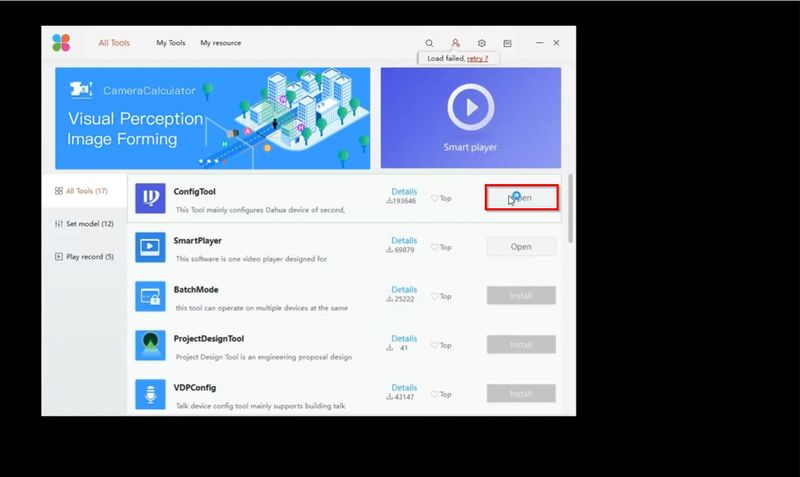Click the VDPConfig title text
Image resolution: width=800 pixels, height=477 pixels.
pyautogui.click(x=195, y=387)
